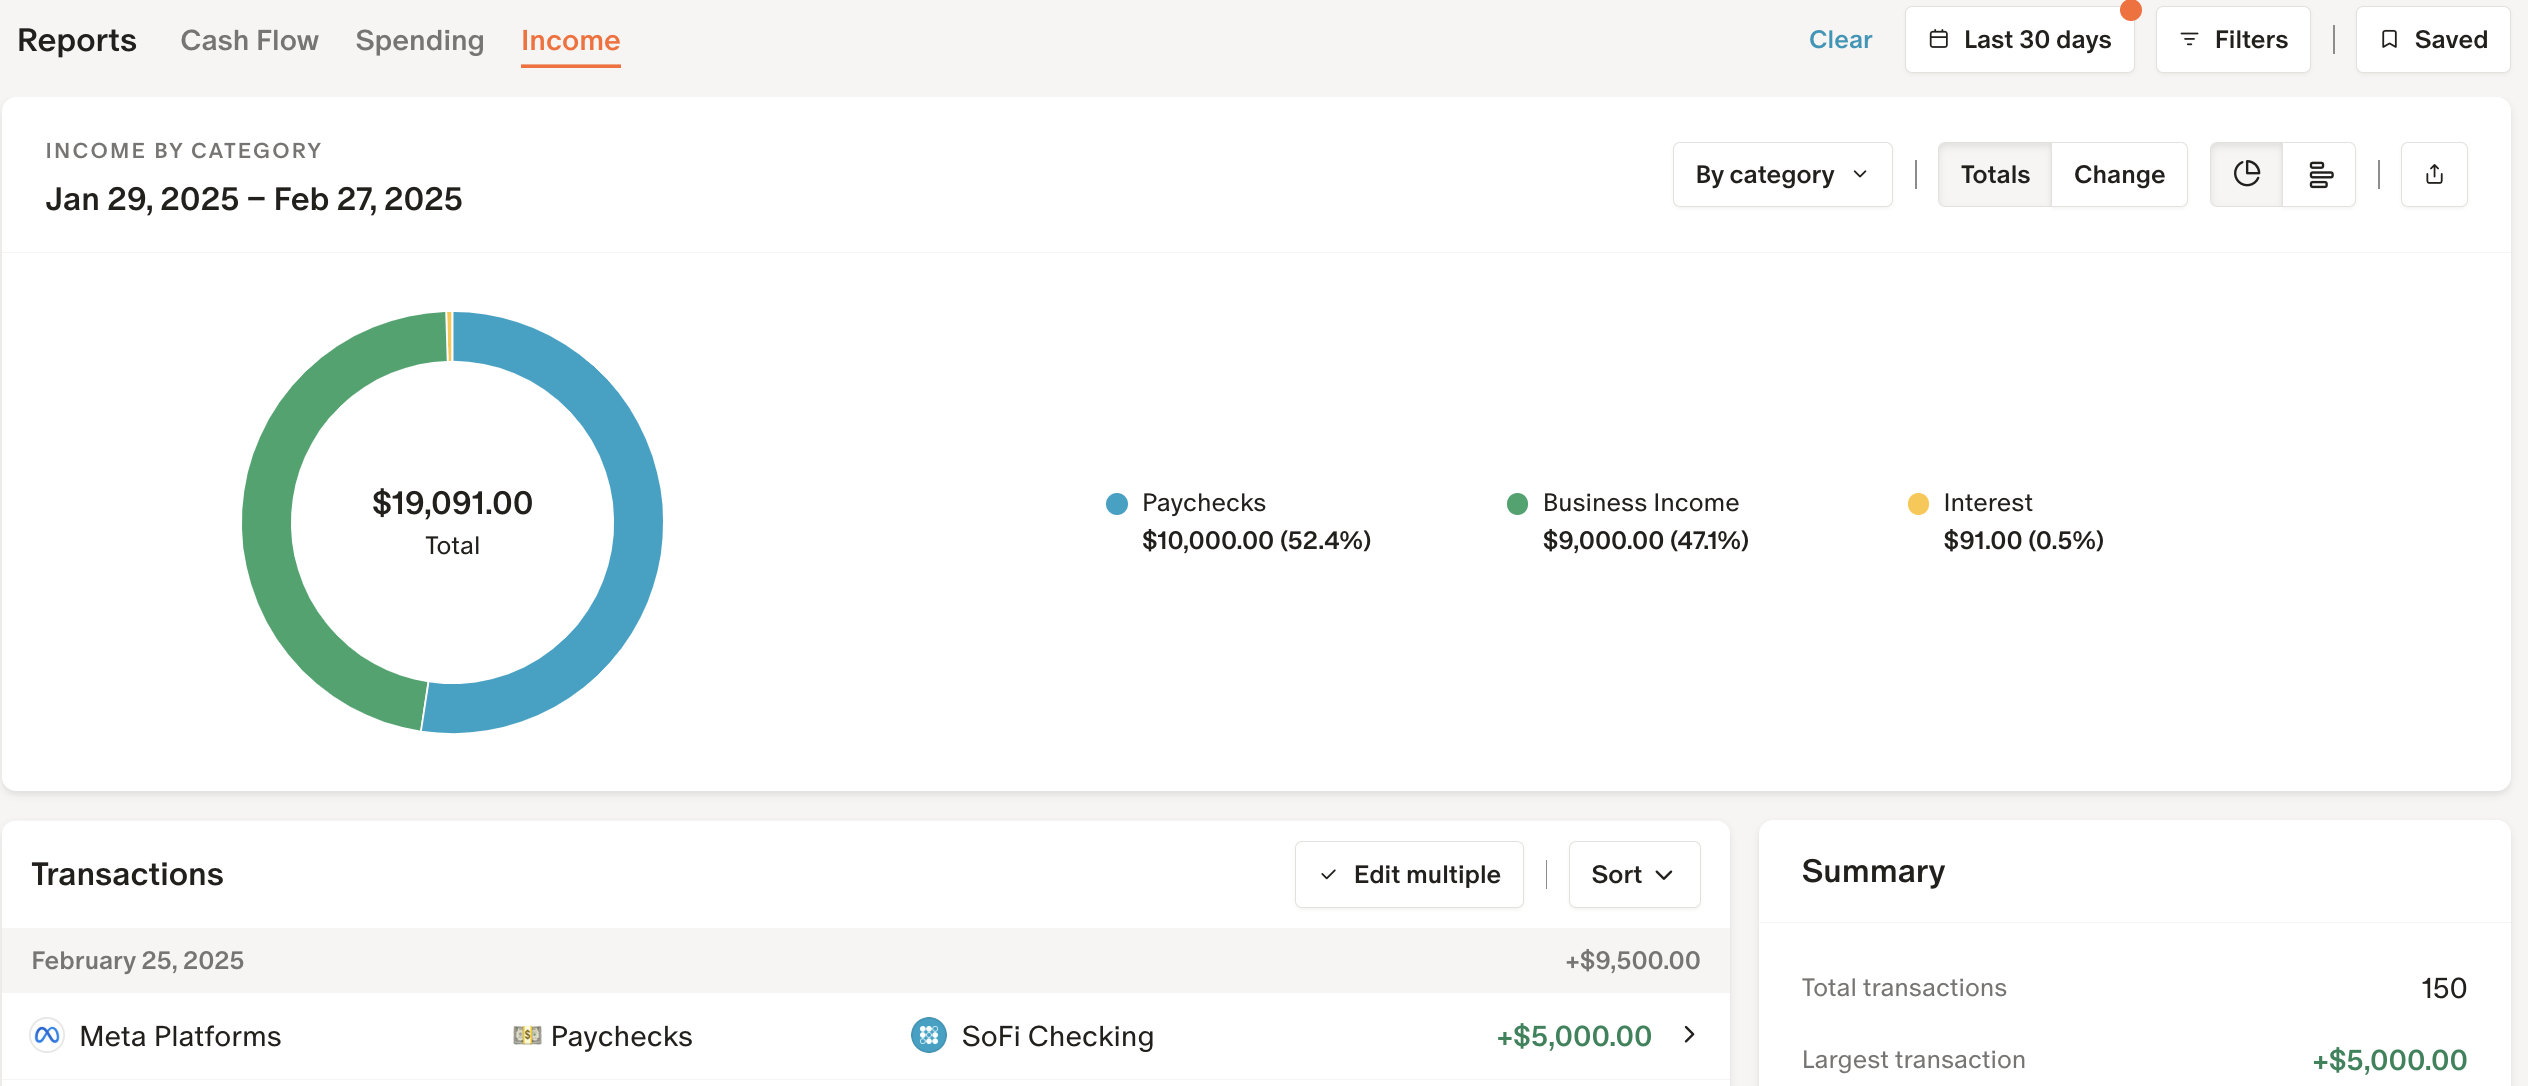Click the Clear filters link
The image size is (2528, 1086).
point(1840,40)
